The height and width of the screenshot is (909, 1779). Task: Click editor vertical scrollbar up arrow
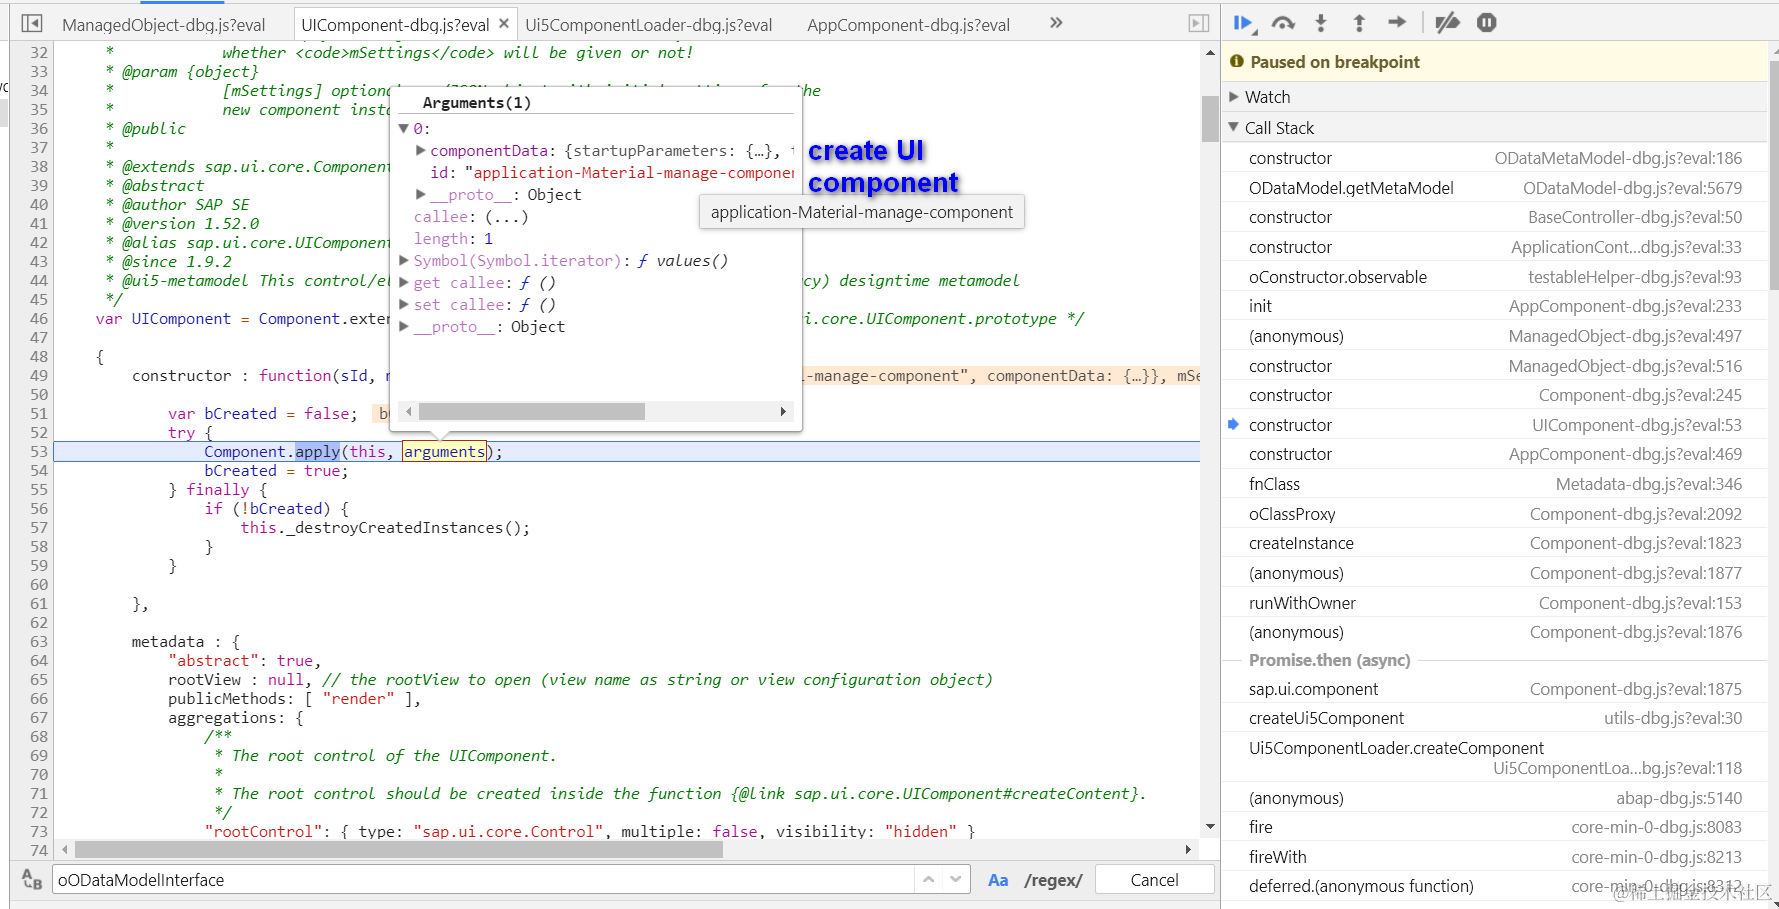[1210, 53]
